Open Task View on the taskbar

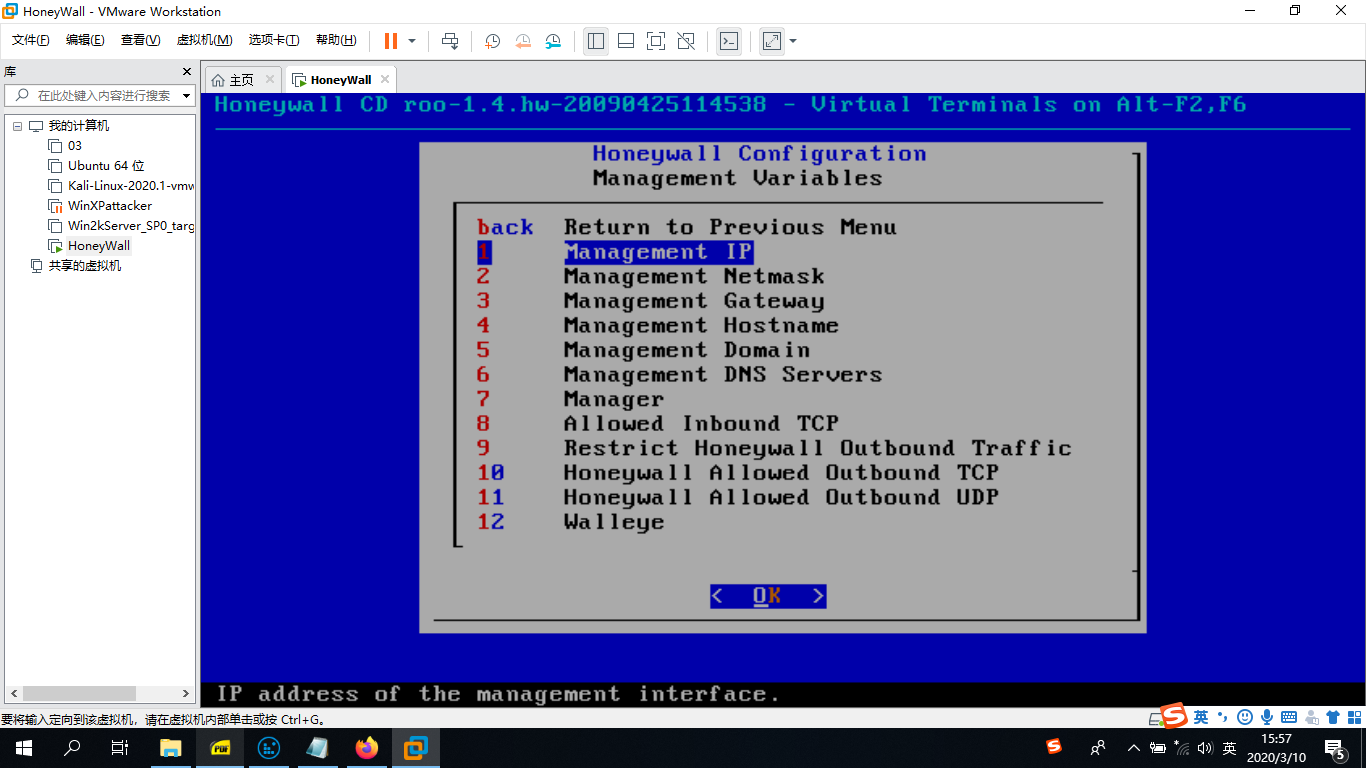coord(120,748)
